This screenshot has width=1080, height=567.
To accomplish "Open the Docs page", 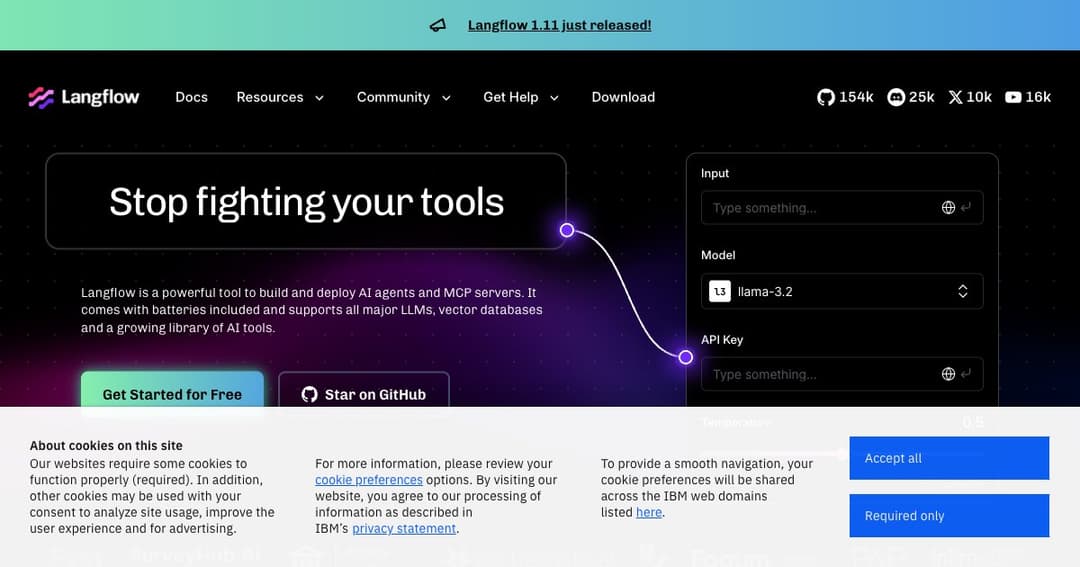I will (191, 97).
